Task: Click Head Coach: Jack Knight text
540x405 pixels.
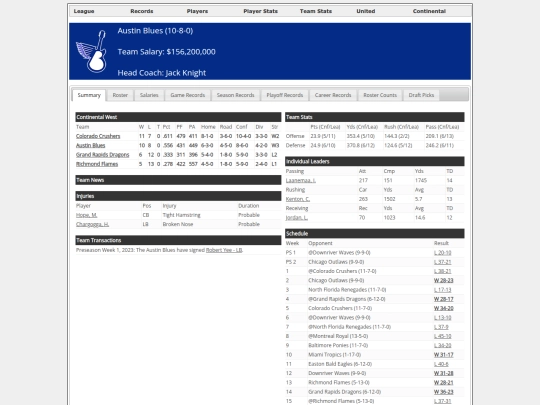Action: [x=162, y=73]
